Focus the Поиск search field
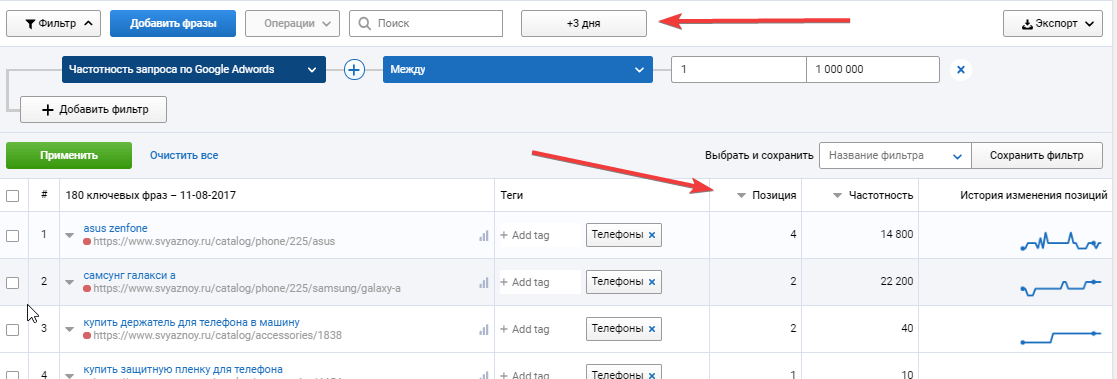 pyautogui.click(x=426, y=24)
